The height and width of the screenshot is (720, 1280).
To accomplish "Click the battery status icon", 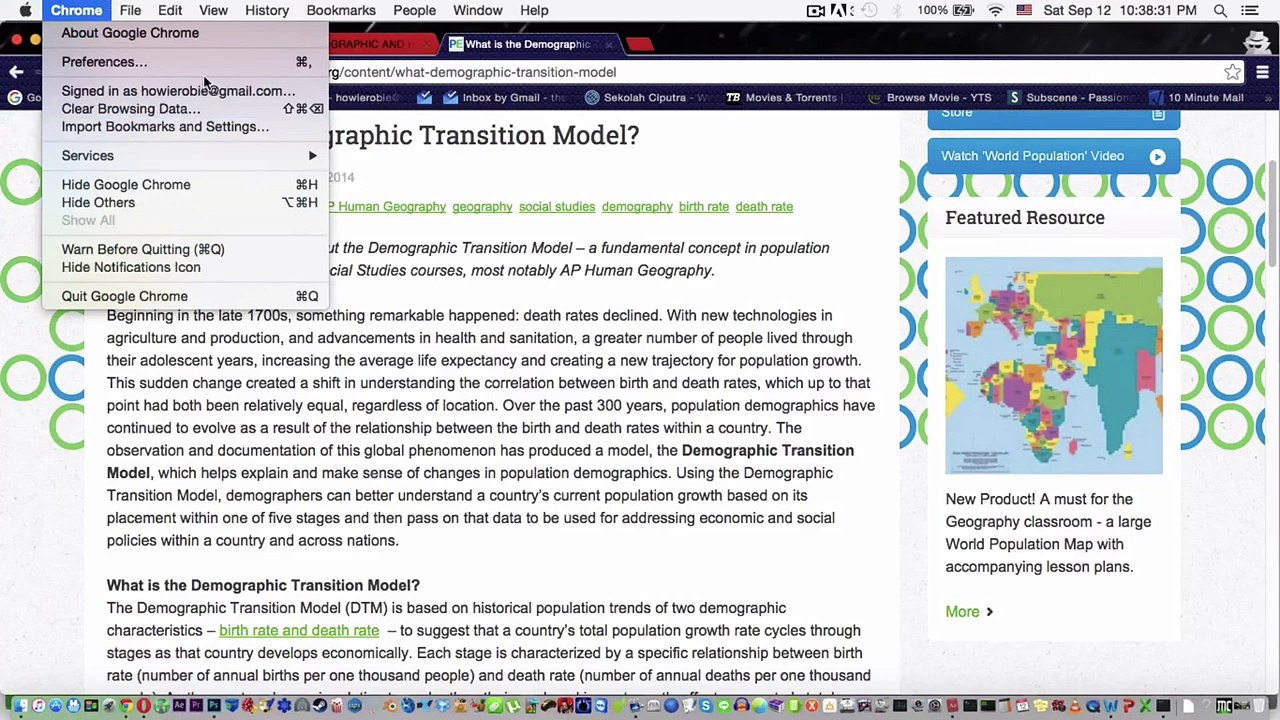I will pyautogui.click(x=965, y=10).
